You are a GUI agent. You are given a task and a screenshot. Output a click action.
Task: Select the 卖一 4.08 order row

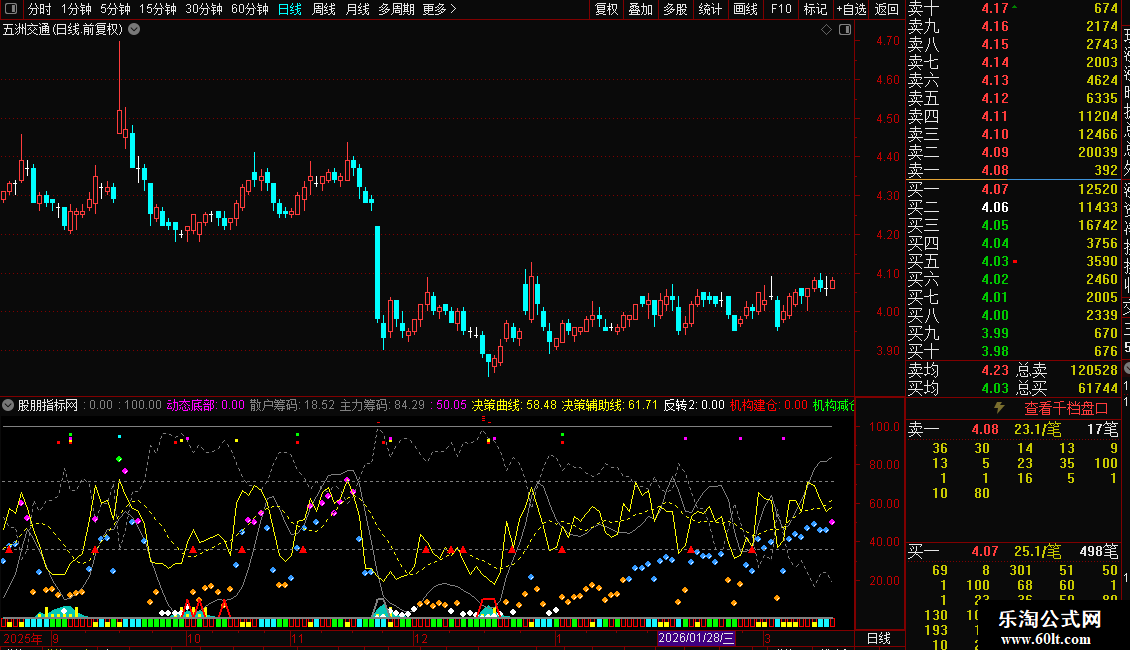pos(1013,170)
